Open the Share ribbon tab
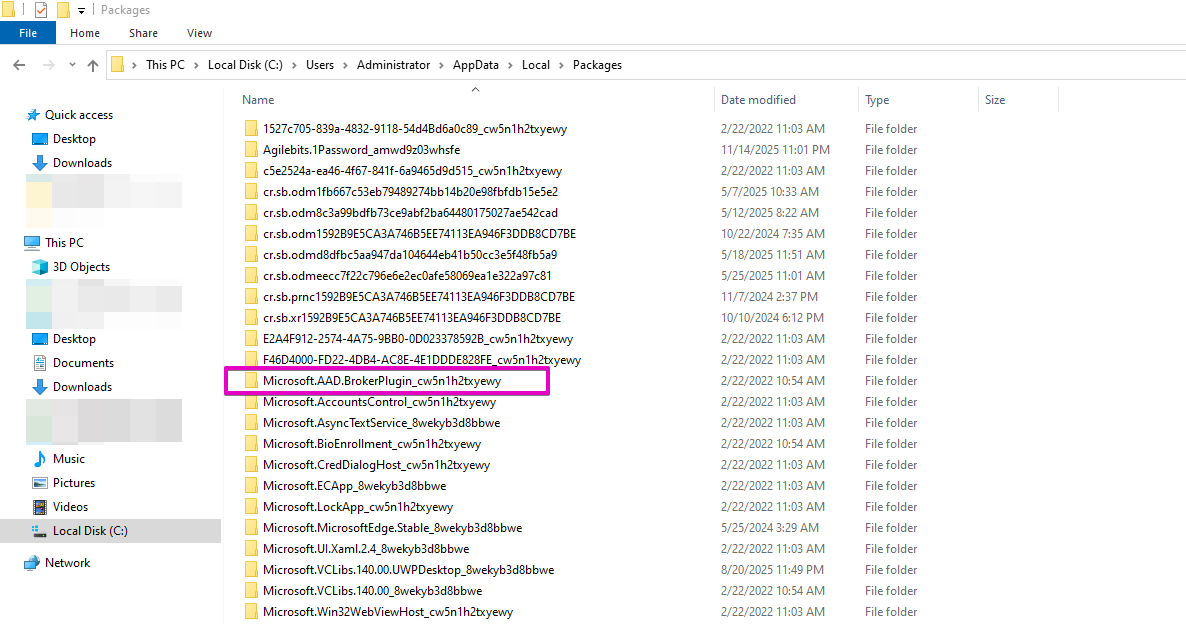The image size is (1186, 624). click(x=143, y=33)
